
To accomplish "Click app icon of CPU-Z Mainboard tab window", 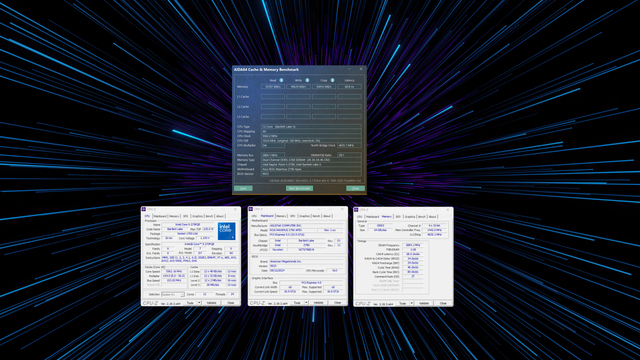I will tap(251, 209).
